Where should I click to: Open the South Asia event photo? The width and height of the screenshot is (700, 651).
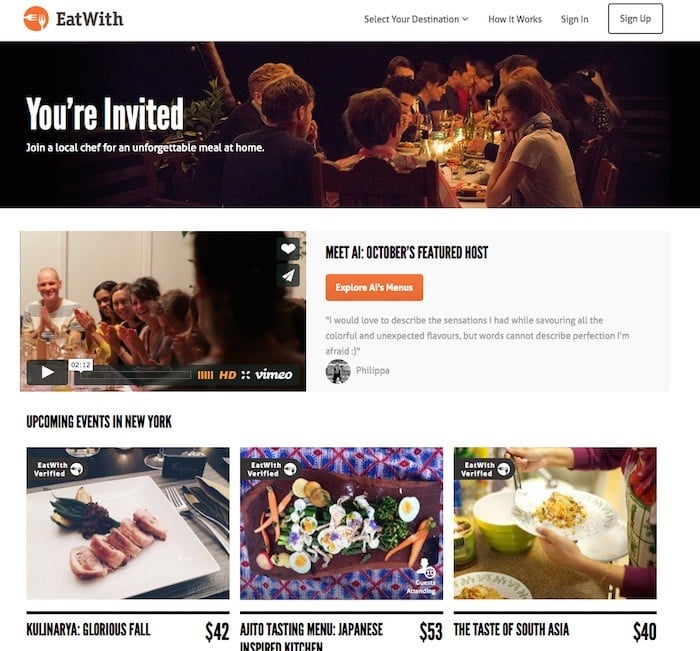[555, 523]
